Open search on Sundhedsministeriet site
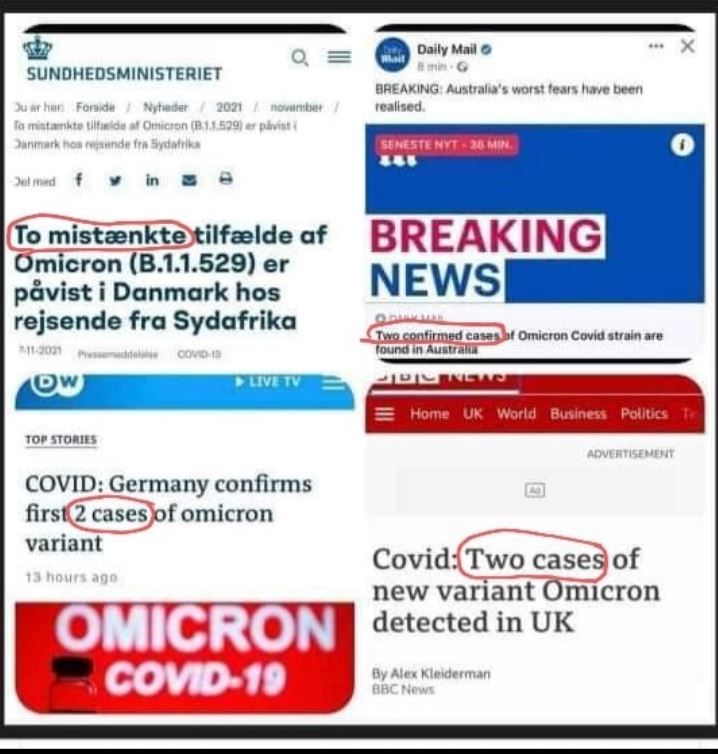This screenshot has width=718, height=754. 300,58
